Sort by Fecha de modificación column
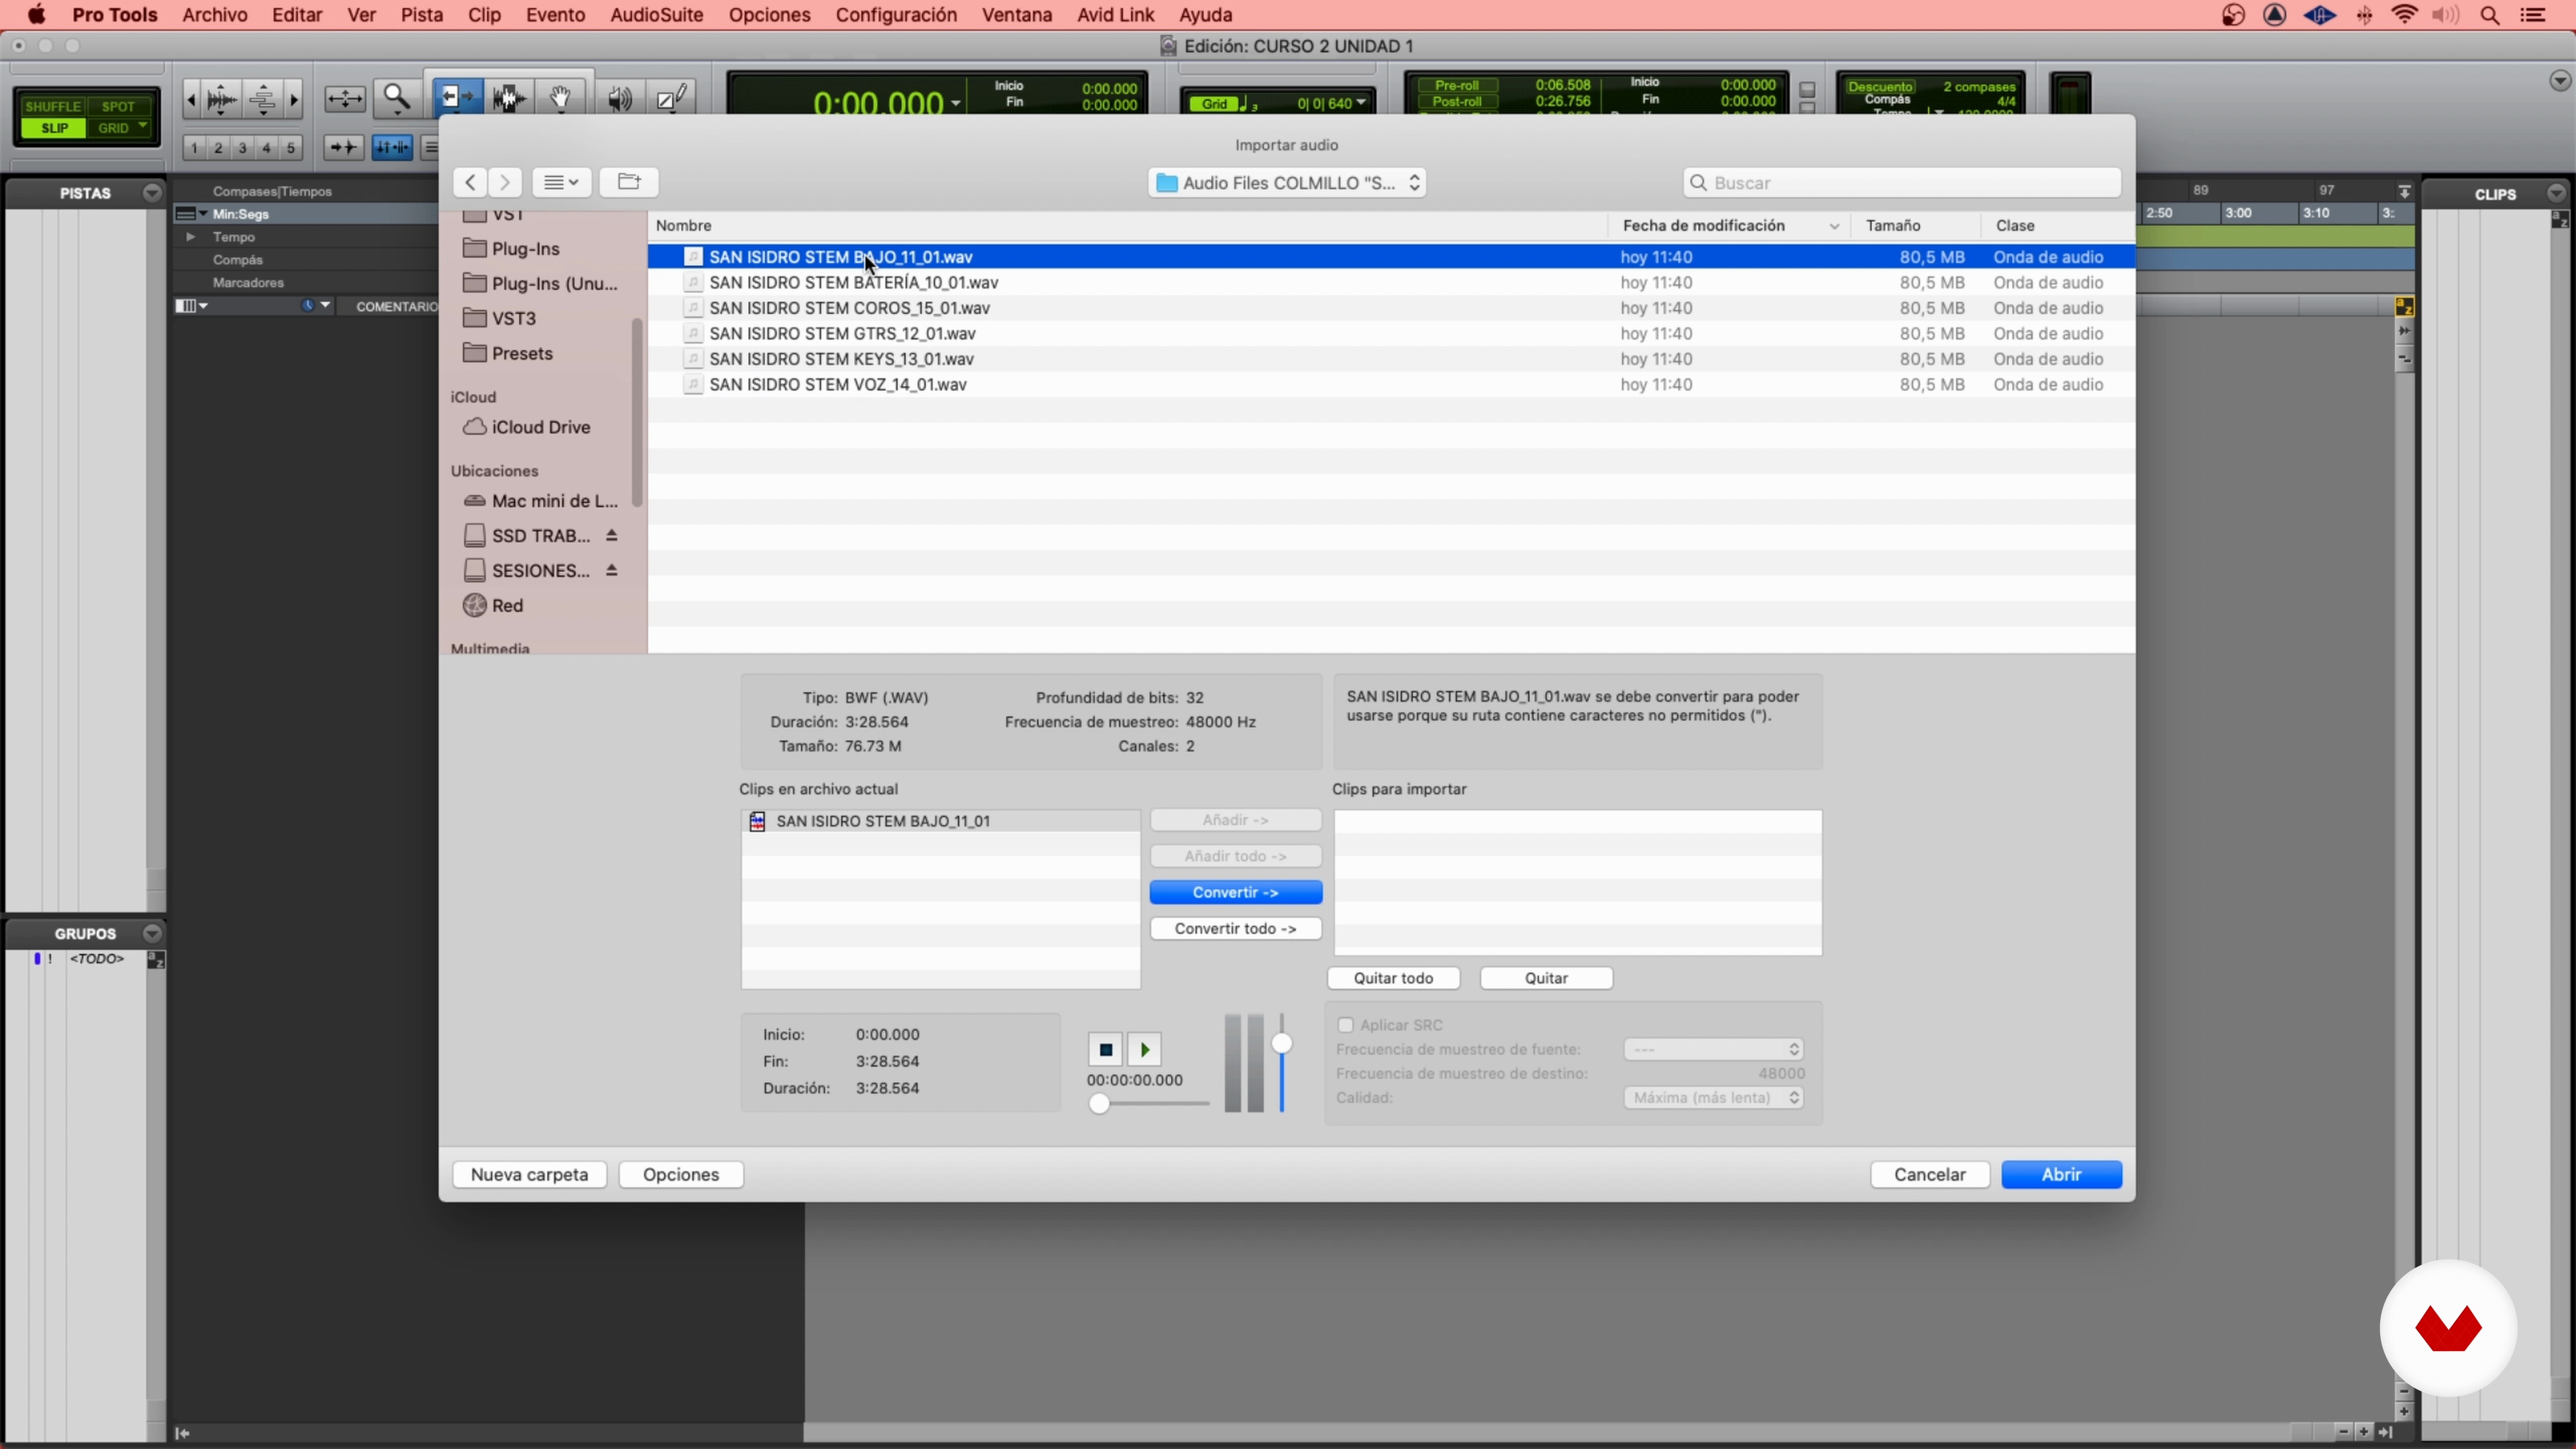 [x=1729, y=226]
